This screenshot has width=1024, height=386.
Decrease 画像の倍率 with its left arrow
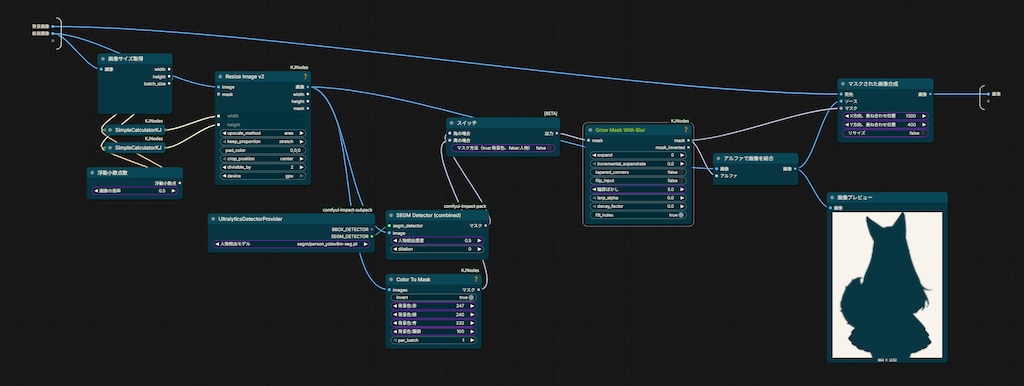[x=96, y=191]
